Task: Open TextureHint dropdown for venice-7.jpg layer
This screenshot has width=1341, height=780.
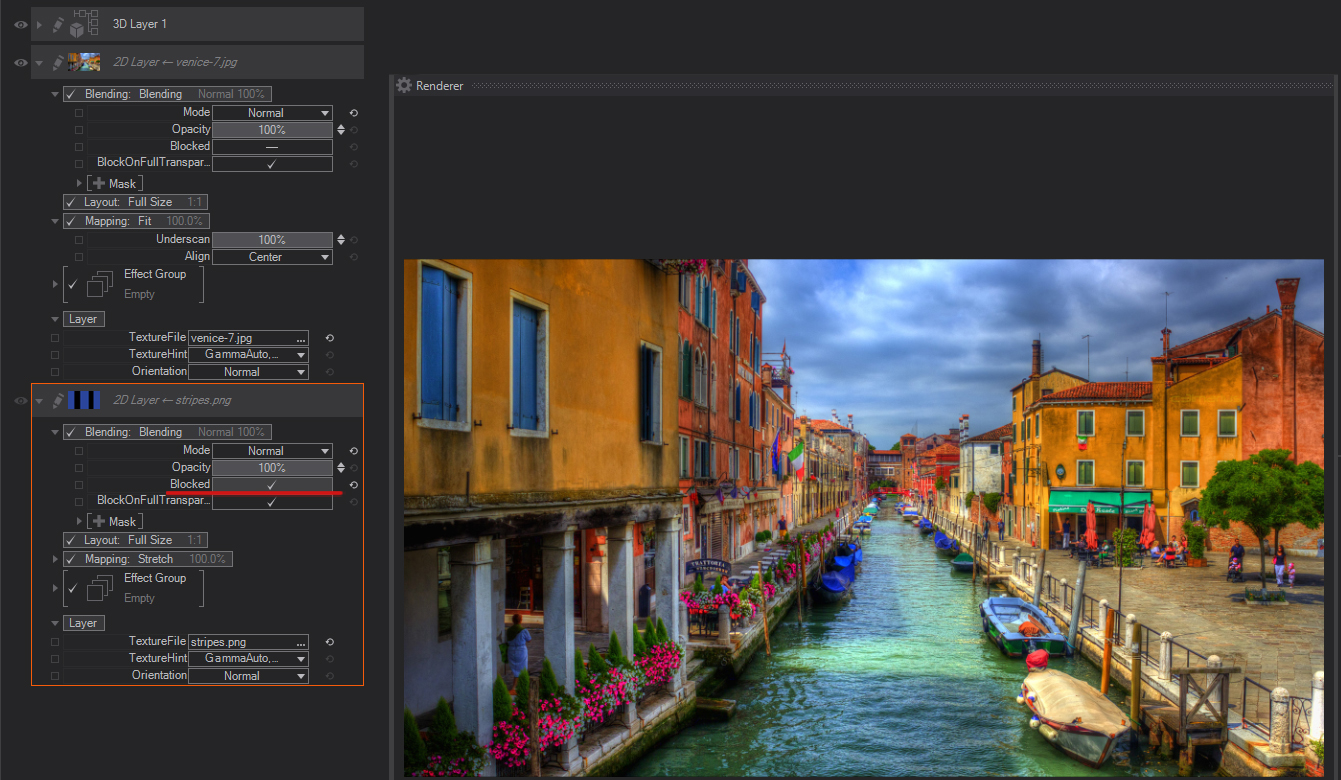Action: [x=248, y=355]
